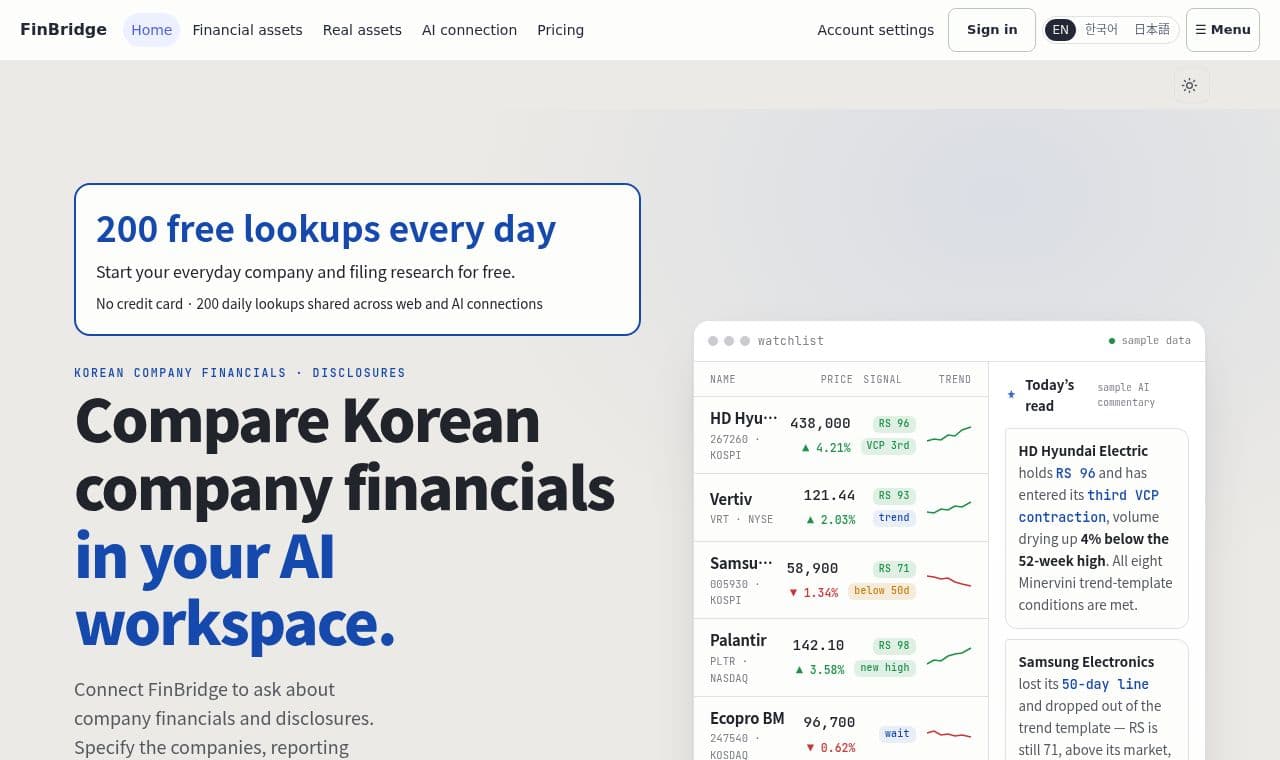Open the hamburger Menu button

point(1222,30)
